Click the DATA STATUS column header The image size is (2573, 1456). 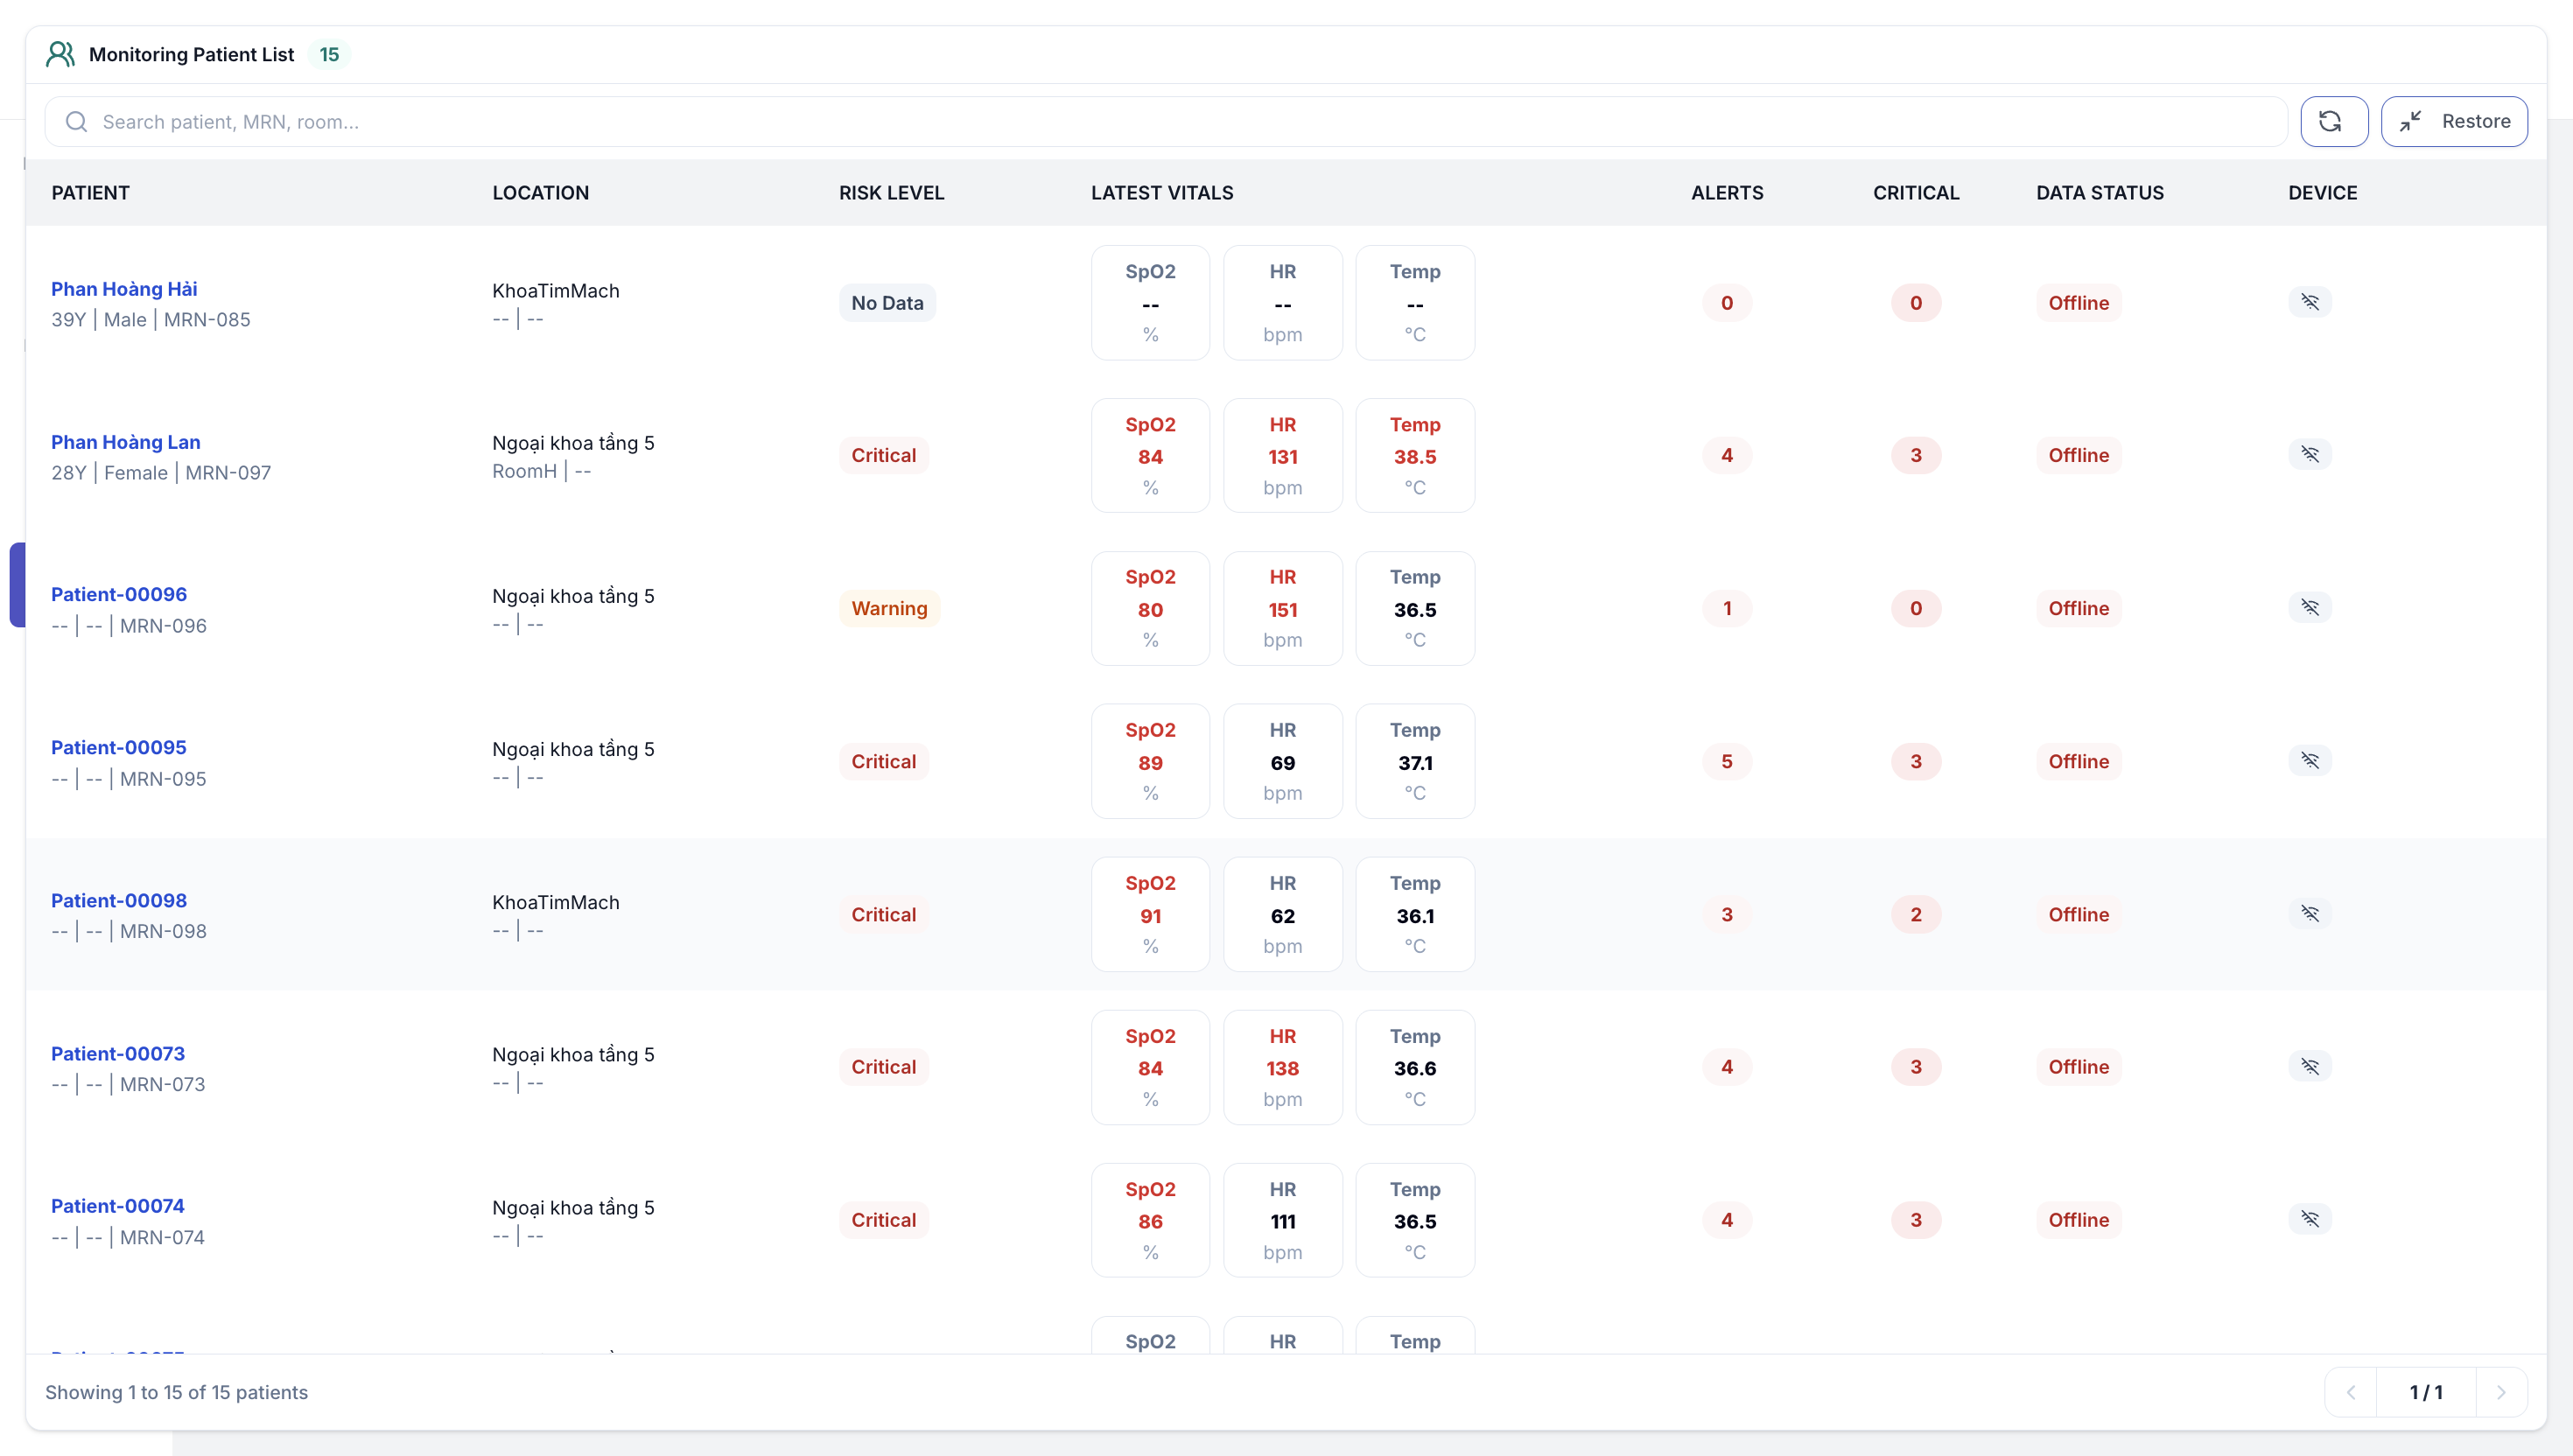[2100, 192]
